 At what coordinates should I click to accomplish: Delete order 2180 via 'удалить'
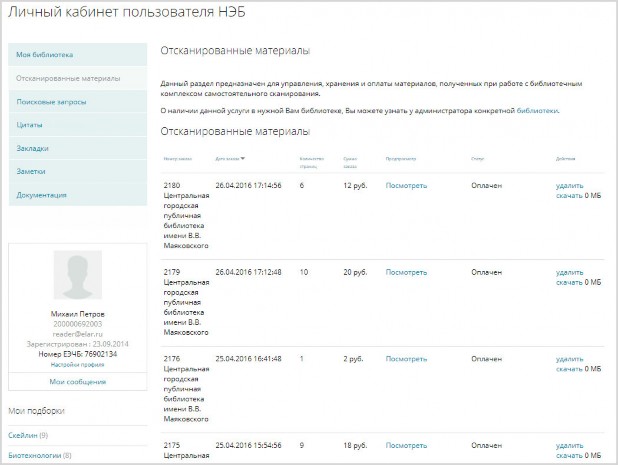[570, 186]
